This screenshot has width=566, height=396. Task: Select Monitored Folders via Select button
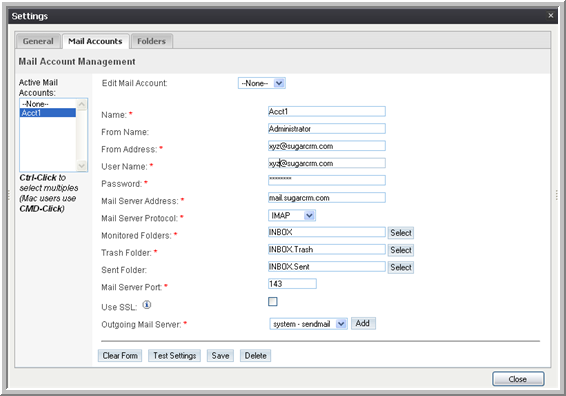401,233
